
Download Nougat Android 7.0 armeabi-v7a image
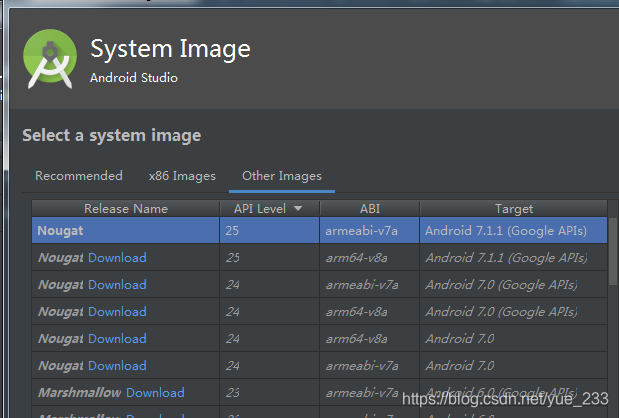point(117,366)
